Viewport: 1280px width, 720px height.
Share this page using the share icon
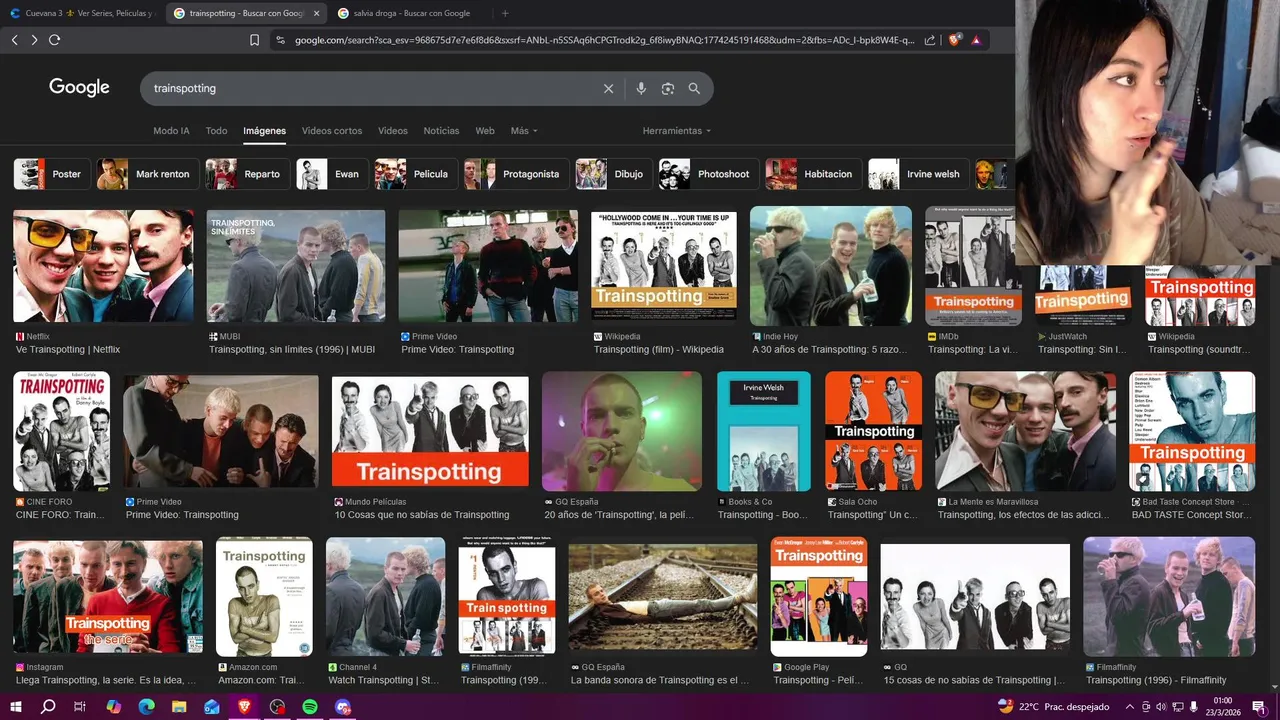coord(930,40)
